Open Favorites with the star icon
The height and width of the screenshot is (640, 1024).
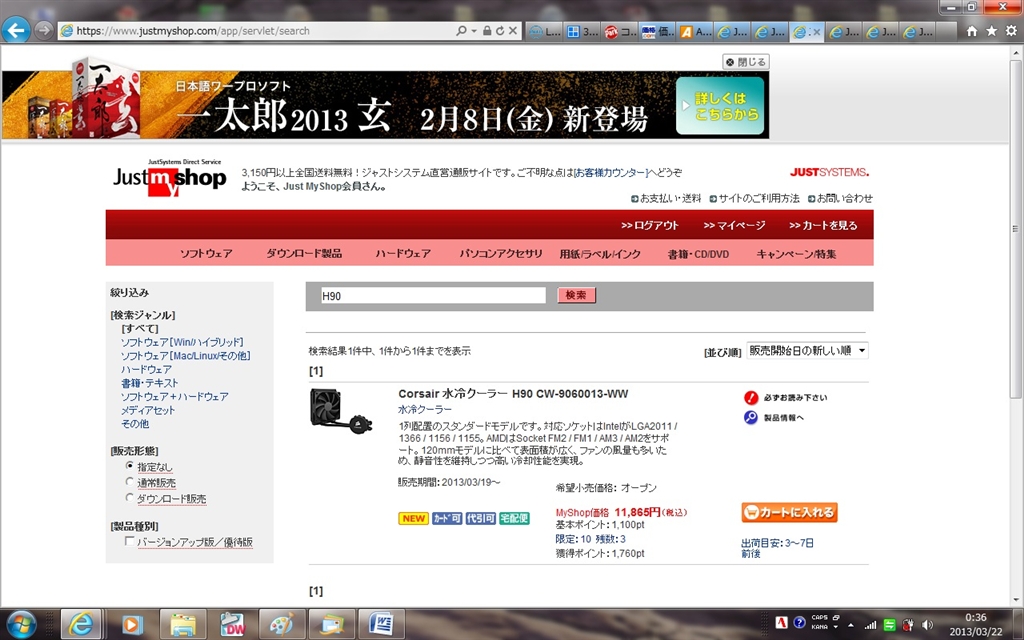coord(991,31)
